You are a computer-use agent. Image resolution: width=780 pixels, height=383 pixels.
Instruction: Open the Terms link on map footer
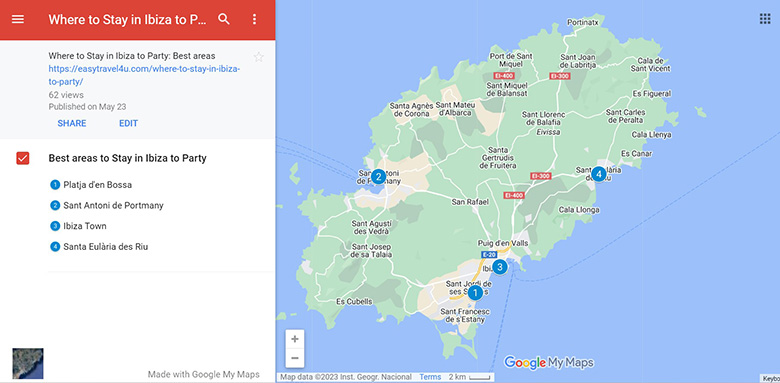coord(430,377)
